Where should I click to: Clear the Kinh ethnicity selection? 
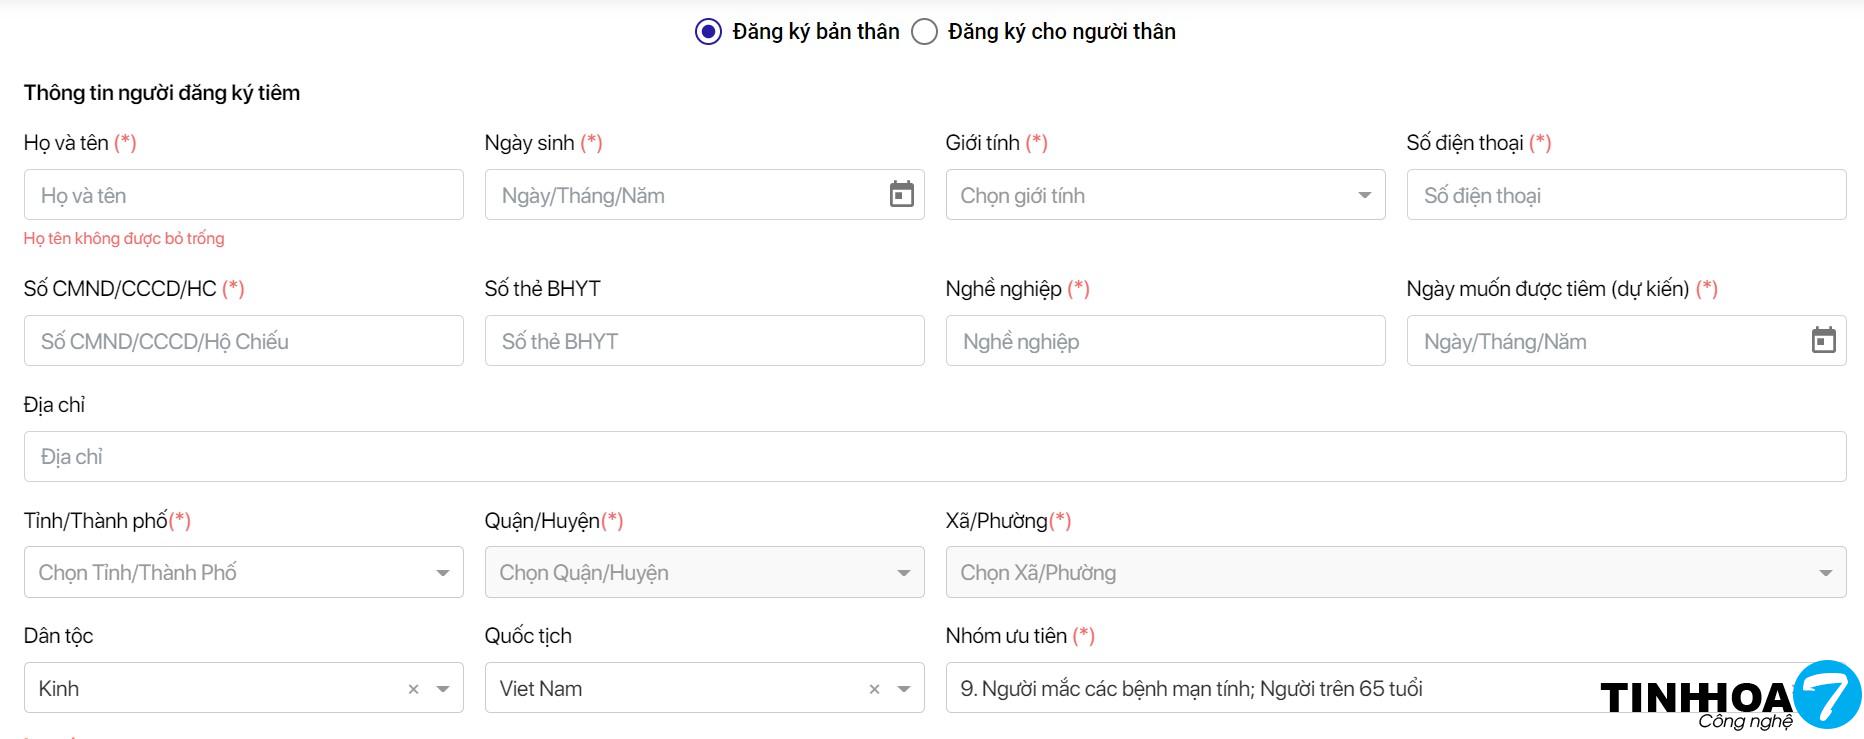click(x=413, y=689)
